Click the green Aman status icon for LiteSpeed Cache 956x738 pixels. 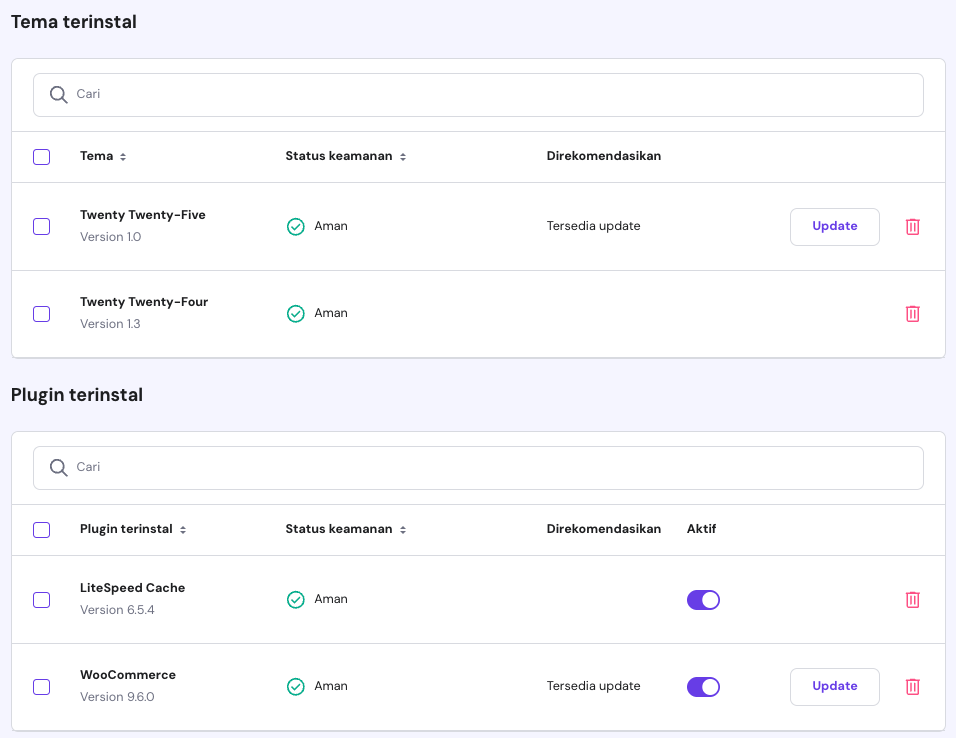pyautogui.click(x=296, y=599)
